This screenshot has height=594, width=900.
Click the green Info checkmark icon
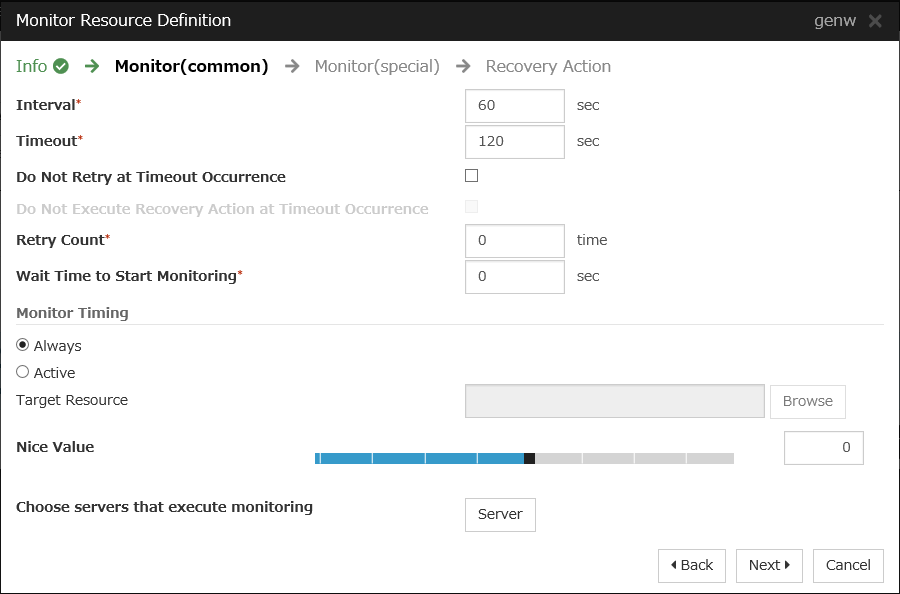(x=61, y=66)
